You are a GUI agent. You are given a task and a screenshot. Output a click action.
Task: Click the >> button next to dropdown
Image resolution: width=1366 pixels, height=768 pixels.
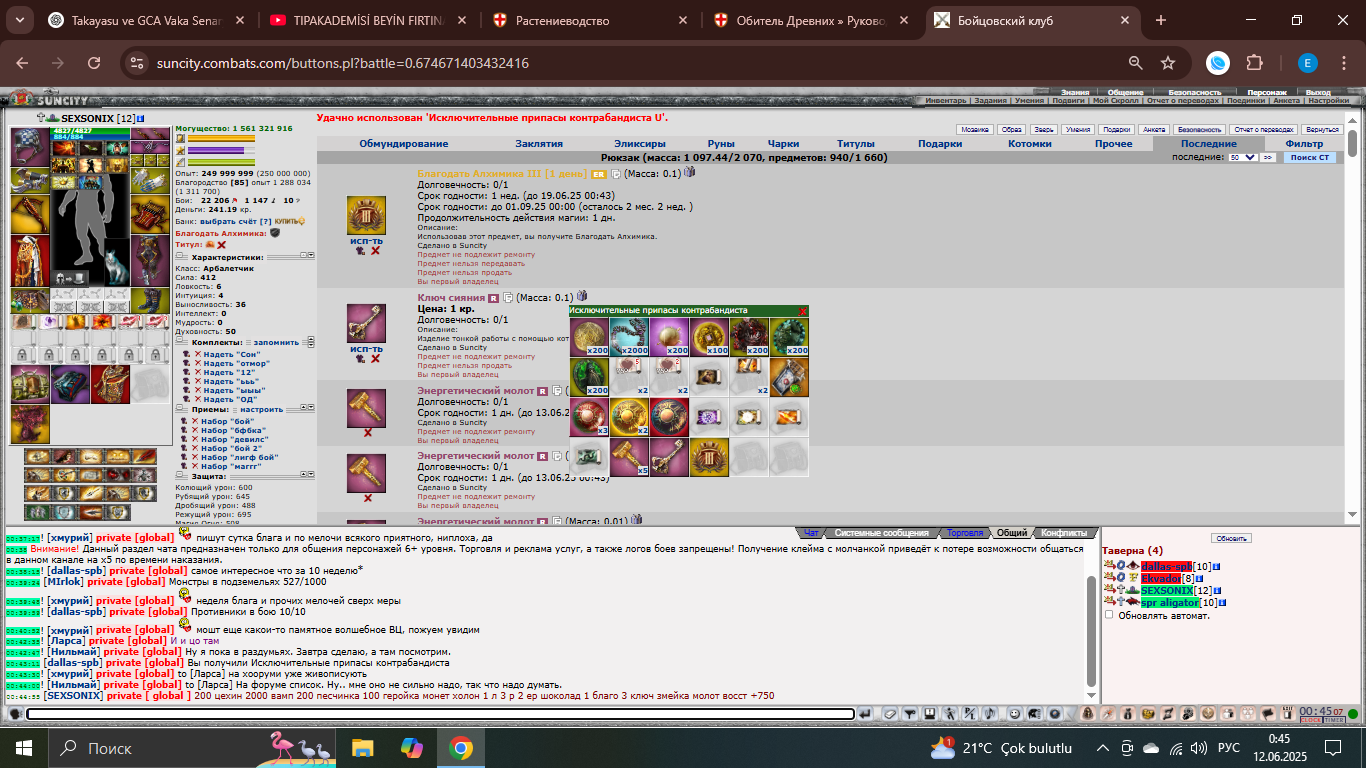[x=1268, y=158]
